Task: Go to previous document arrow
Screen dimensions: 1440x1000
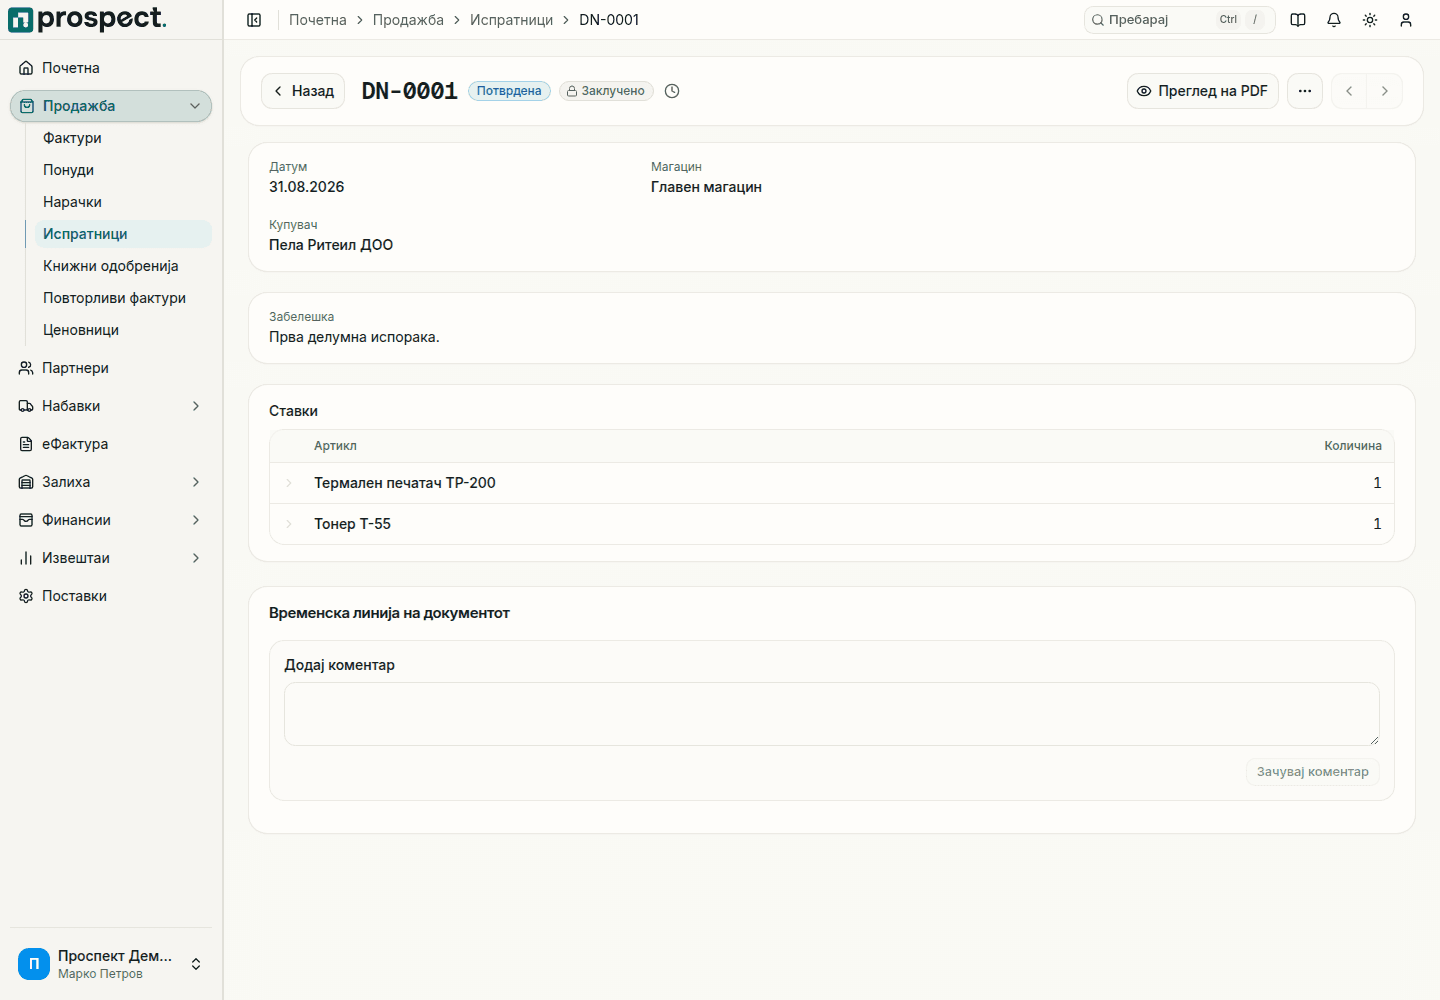Action: pyautogui.click(x=1349, y=91)
